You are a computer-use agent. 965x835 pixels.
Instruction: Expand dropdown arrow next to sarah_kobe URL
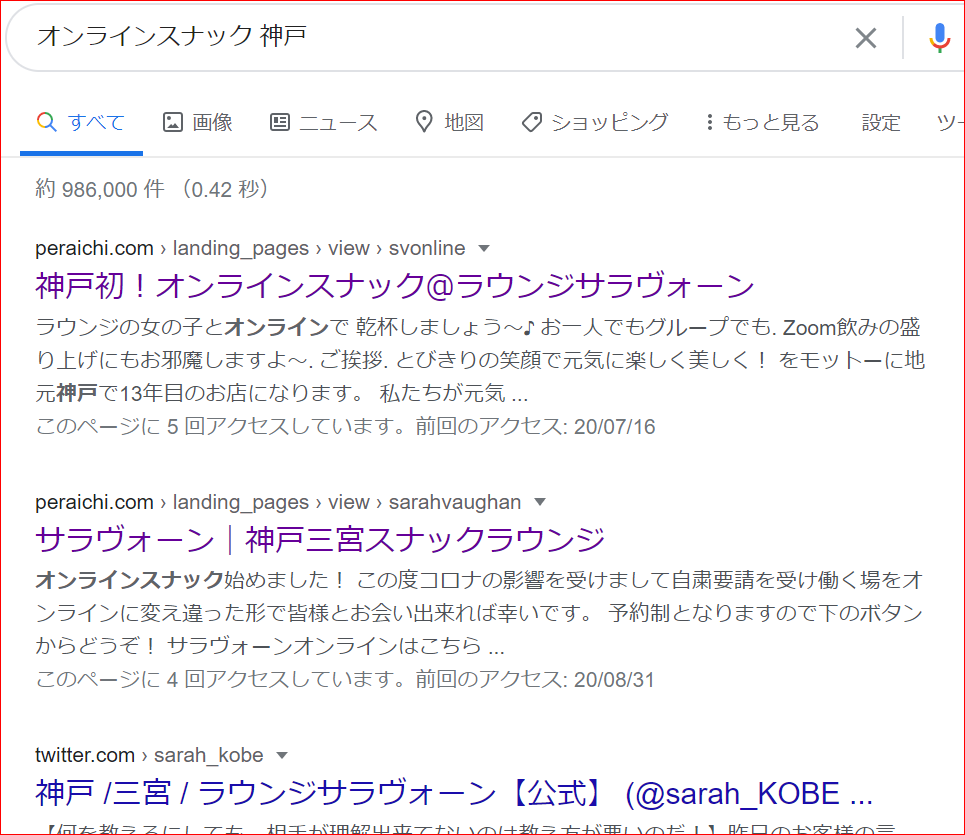(282, 756)
